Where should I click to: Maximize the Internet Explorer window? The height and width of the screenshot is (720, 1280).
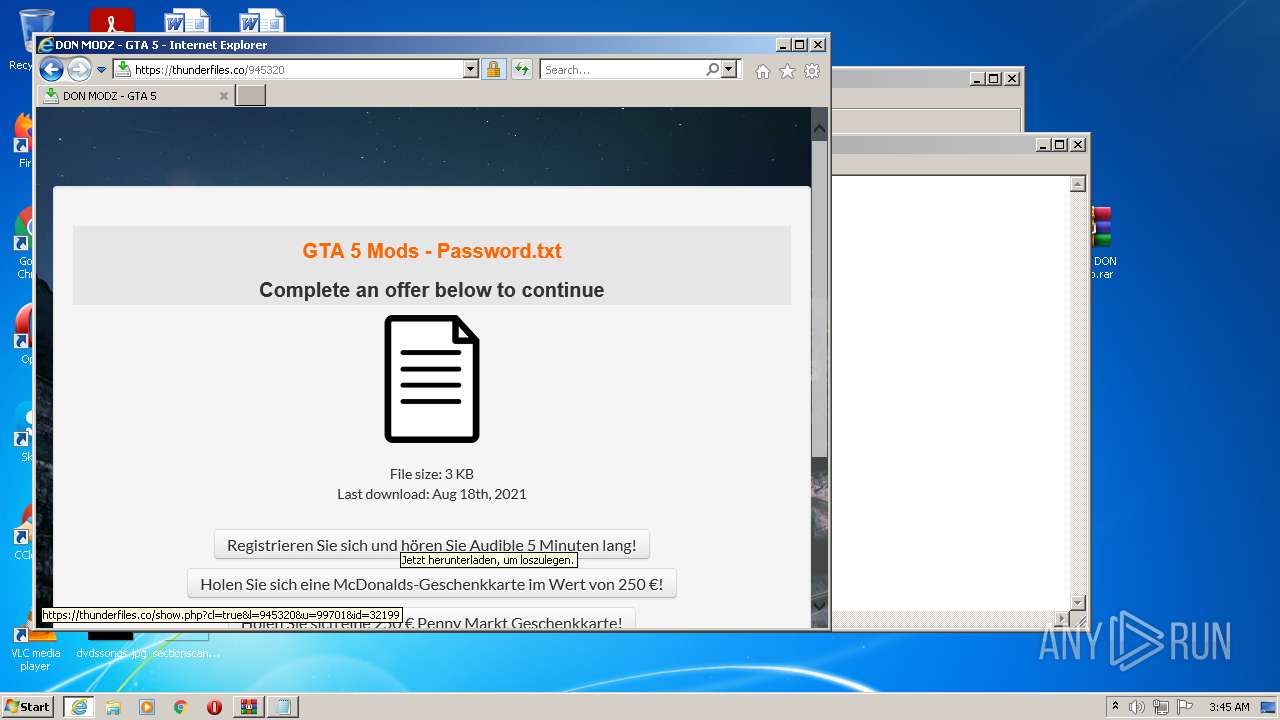click(800, 45)
